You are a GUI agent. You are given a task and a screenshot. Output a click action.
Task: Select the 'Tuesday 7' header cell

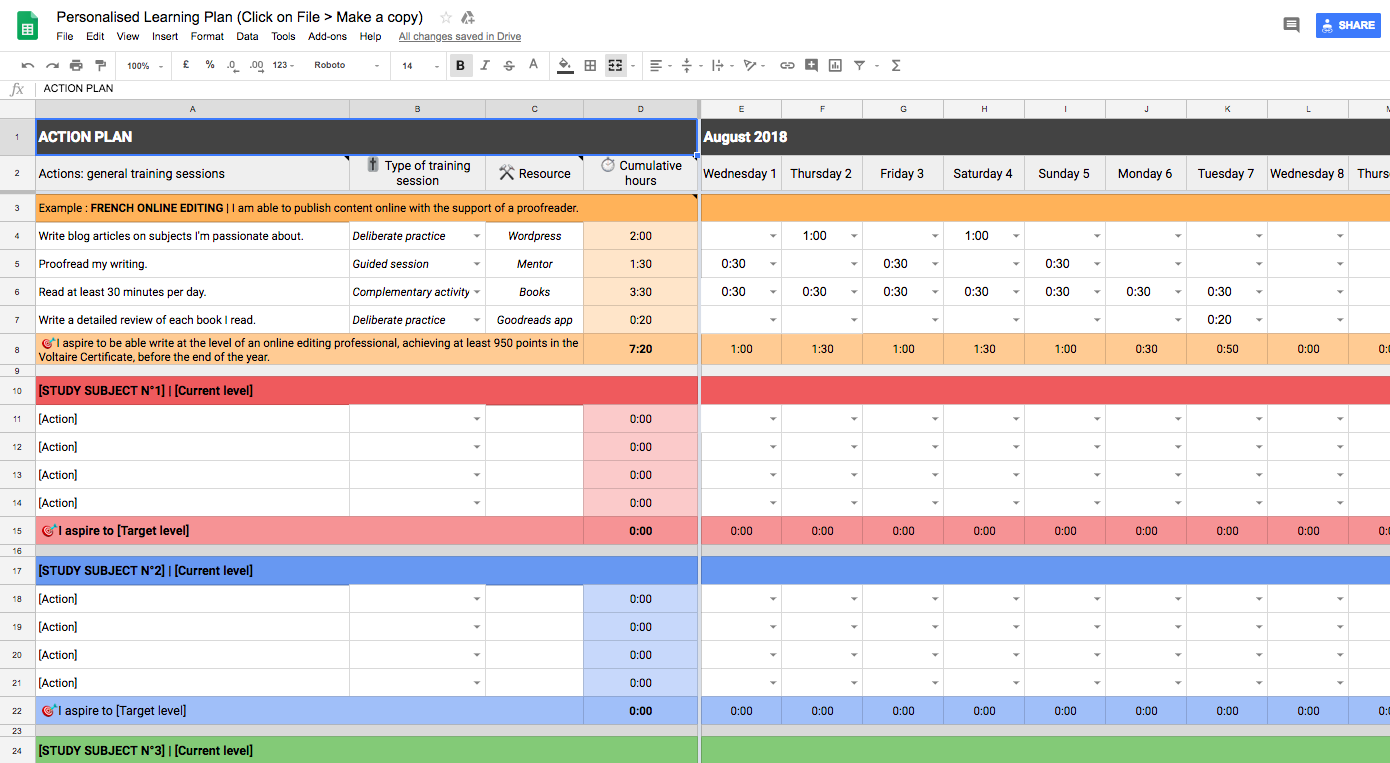coord(1226,173)
